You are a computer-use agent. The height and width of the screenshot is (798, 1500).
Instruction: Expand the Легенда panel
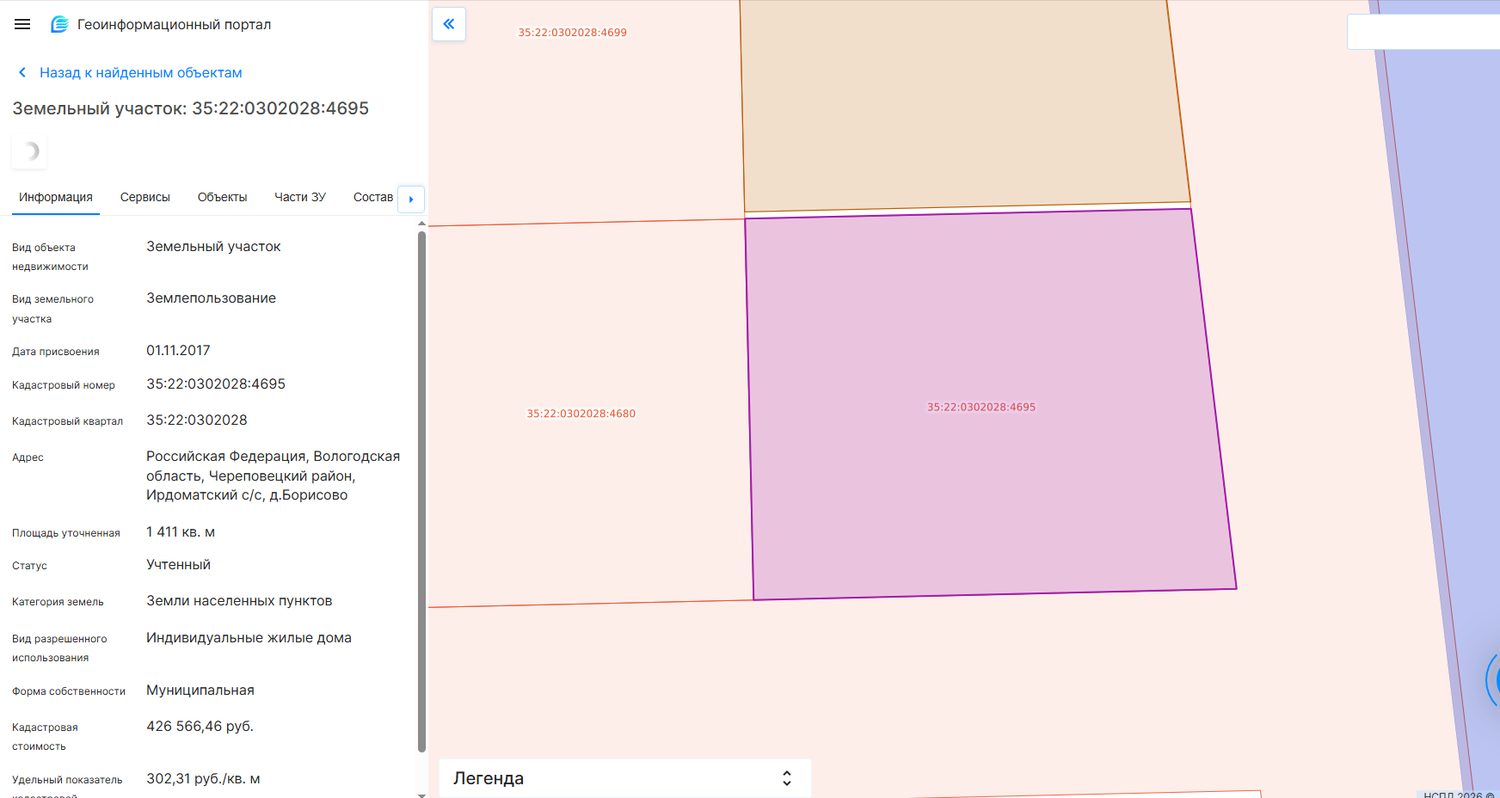click(625, 778)
